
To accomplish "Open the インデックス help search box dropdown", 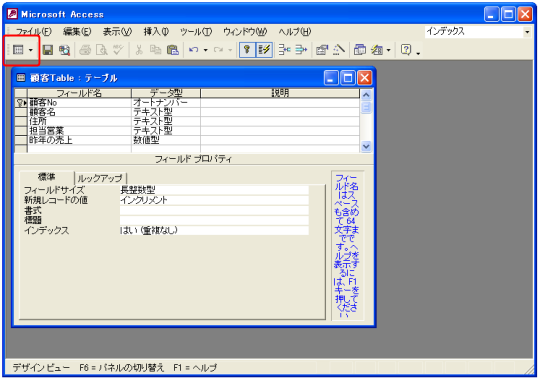I will point(527,32).
